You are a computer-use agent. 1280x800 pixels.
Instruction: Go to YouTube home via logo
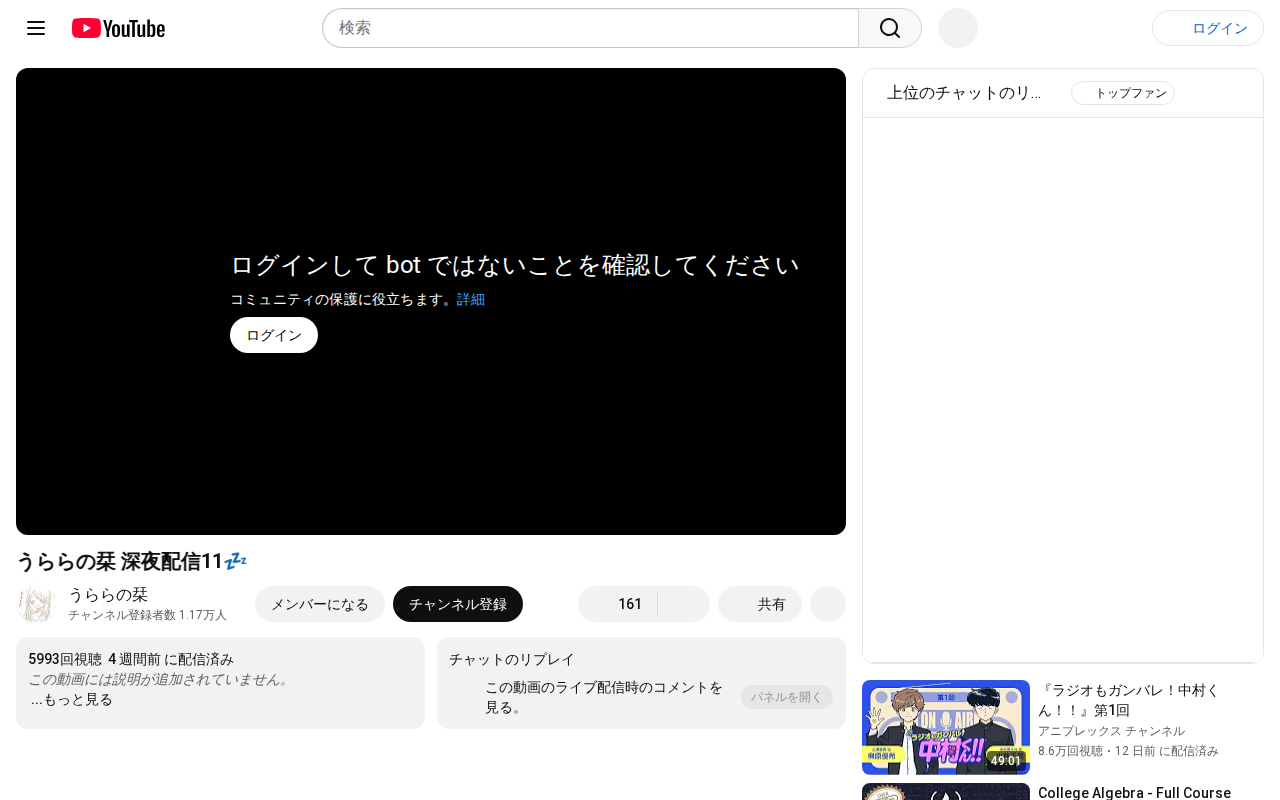118,28
